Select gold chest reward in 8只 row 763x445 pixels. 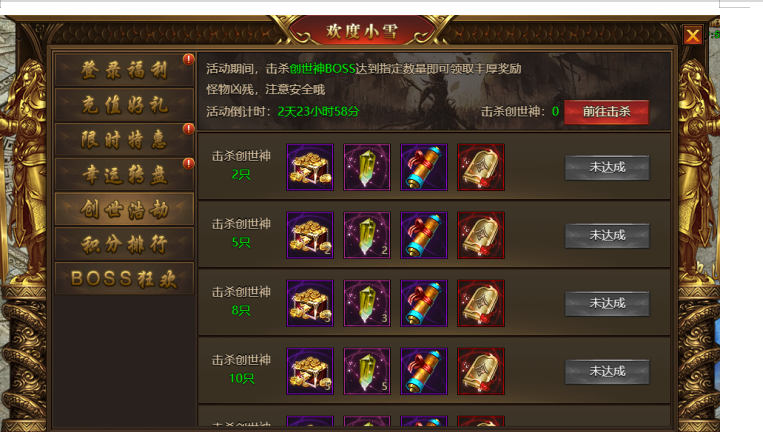310,303
